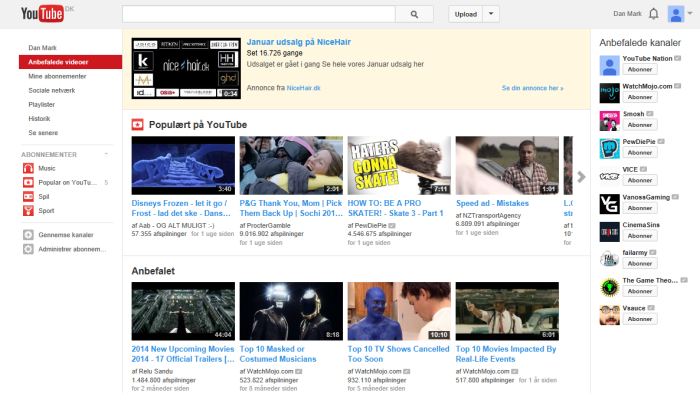Open YouTube Nation channel avatar
This screenshot has width=700, height=393.
(x=609, y=66)
